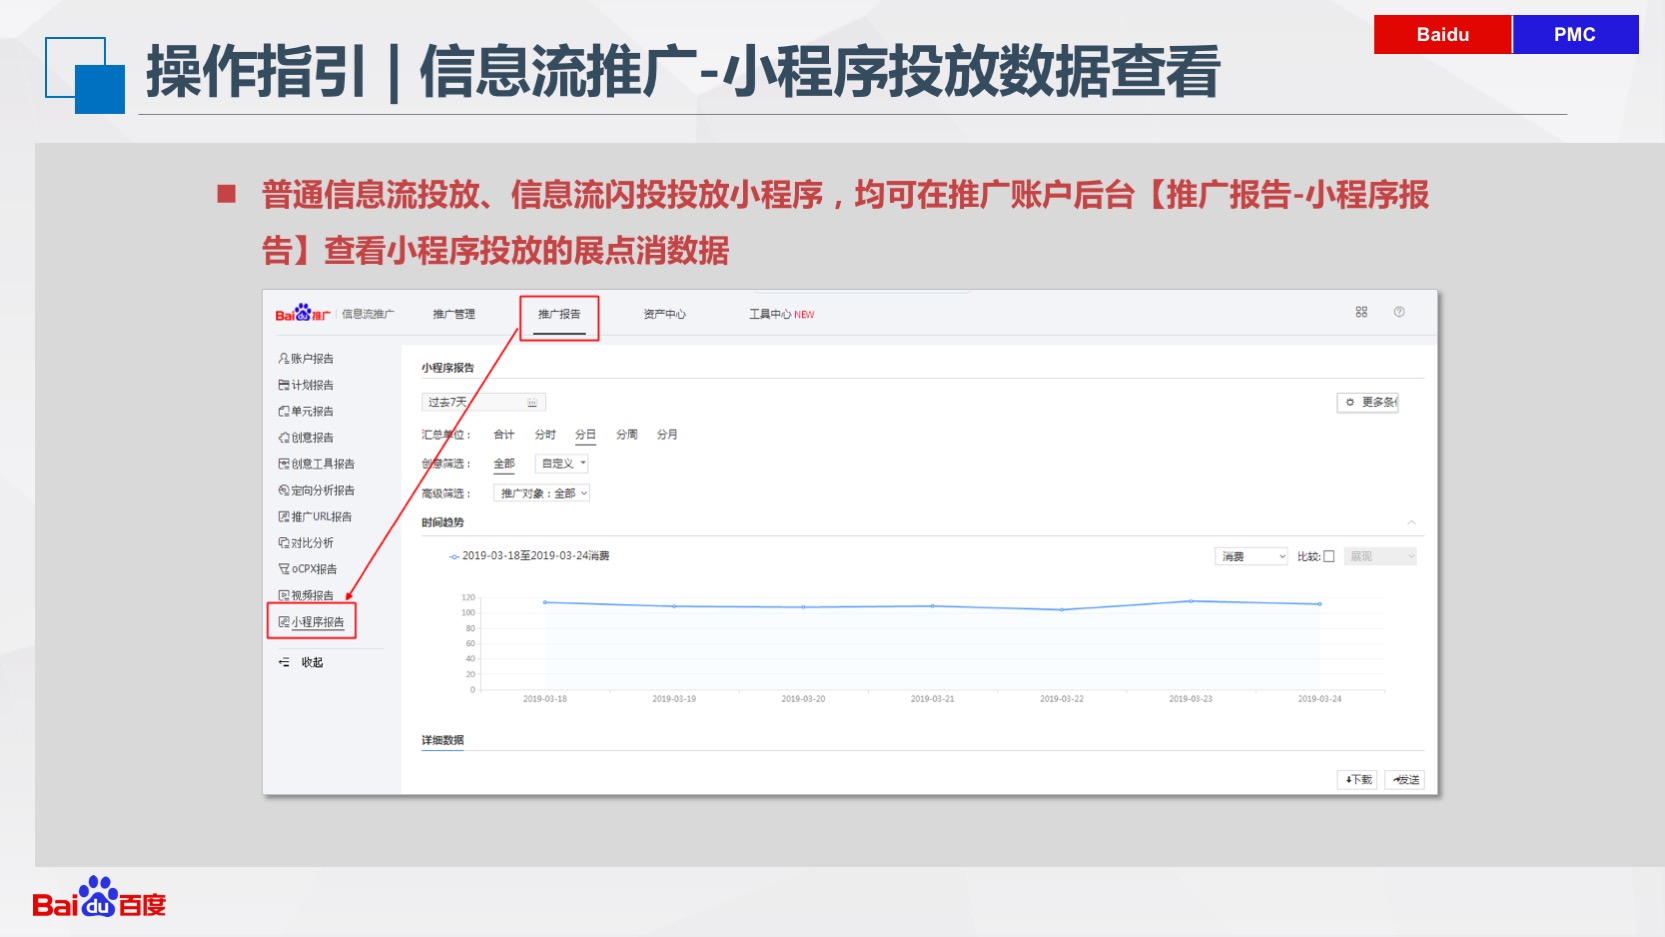
Task: Open 定向分析报告 in the sidebar
Action: point(316,490)
